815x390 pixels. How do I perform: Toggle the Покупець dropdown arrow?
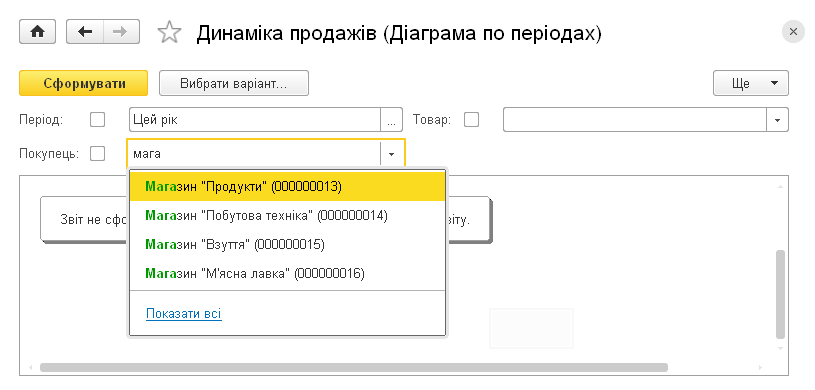392,154
